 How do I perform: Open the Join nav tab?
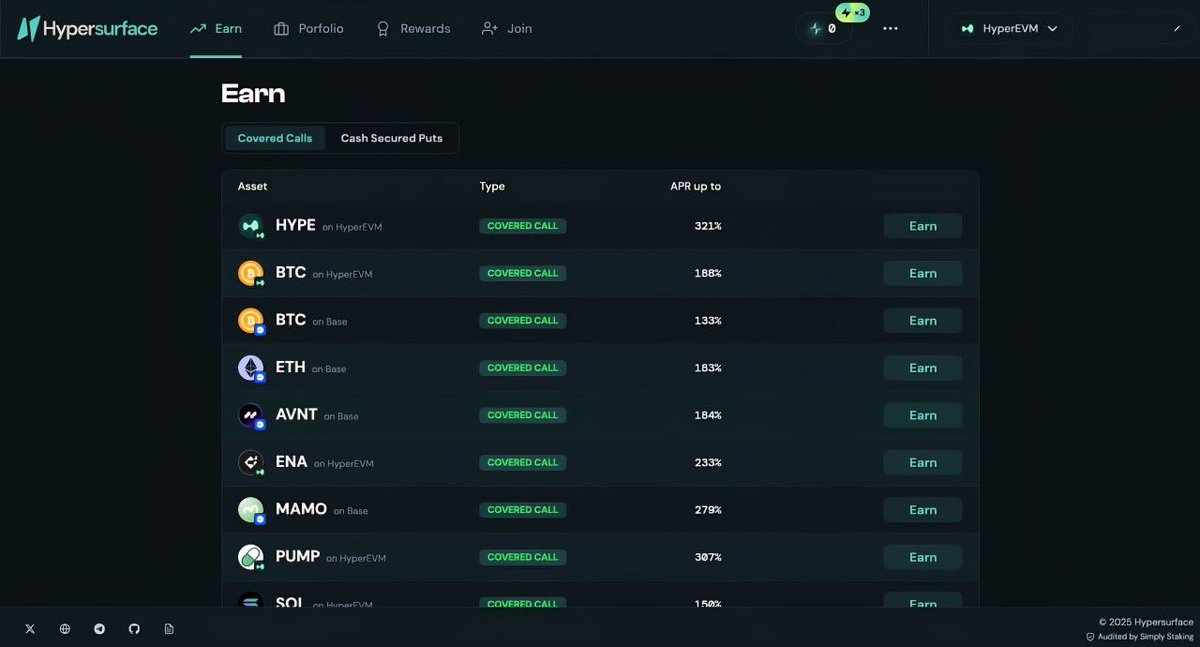tap(506, 29)
